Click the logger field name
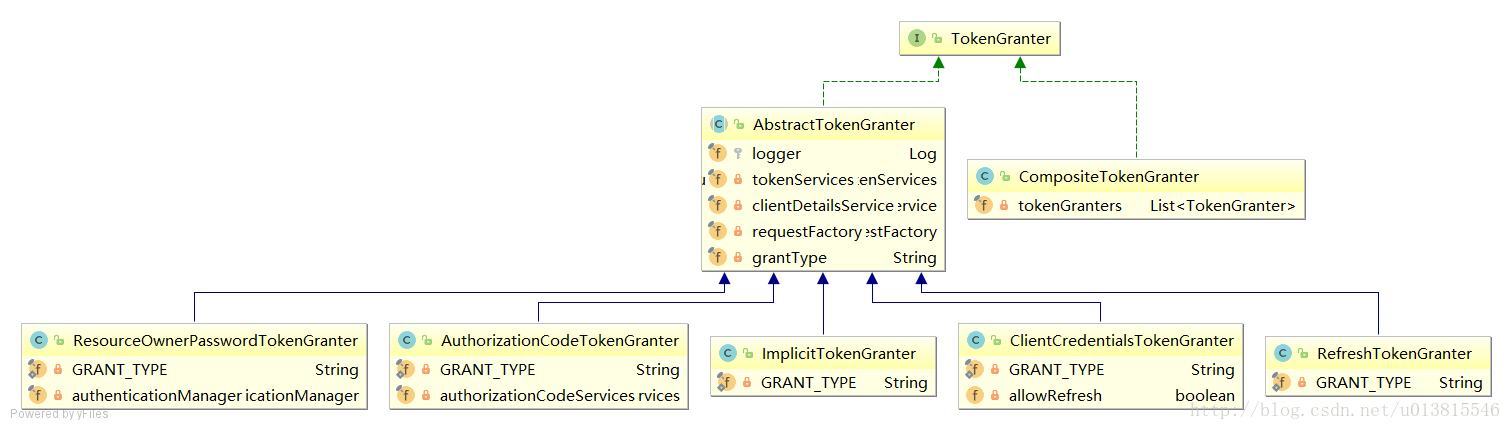 pyautogui.click(x=777, y=154)
